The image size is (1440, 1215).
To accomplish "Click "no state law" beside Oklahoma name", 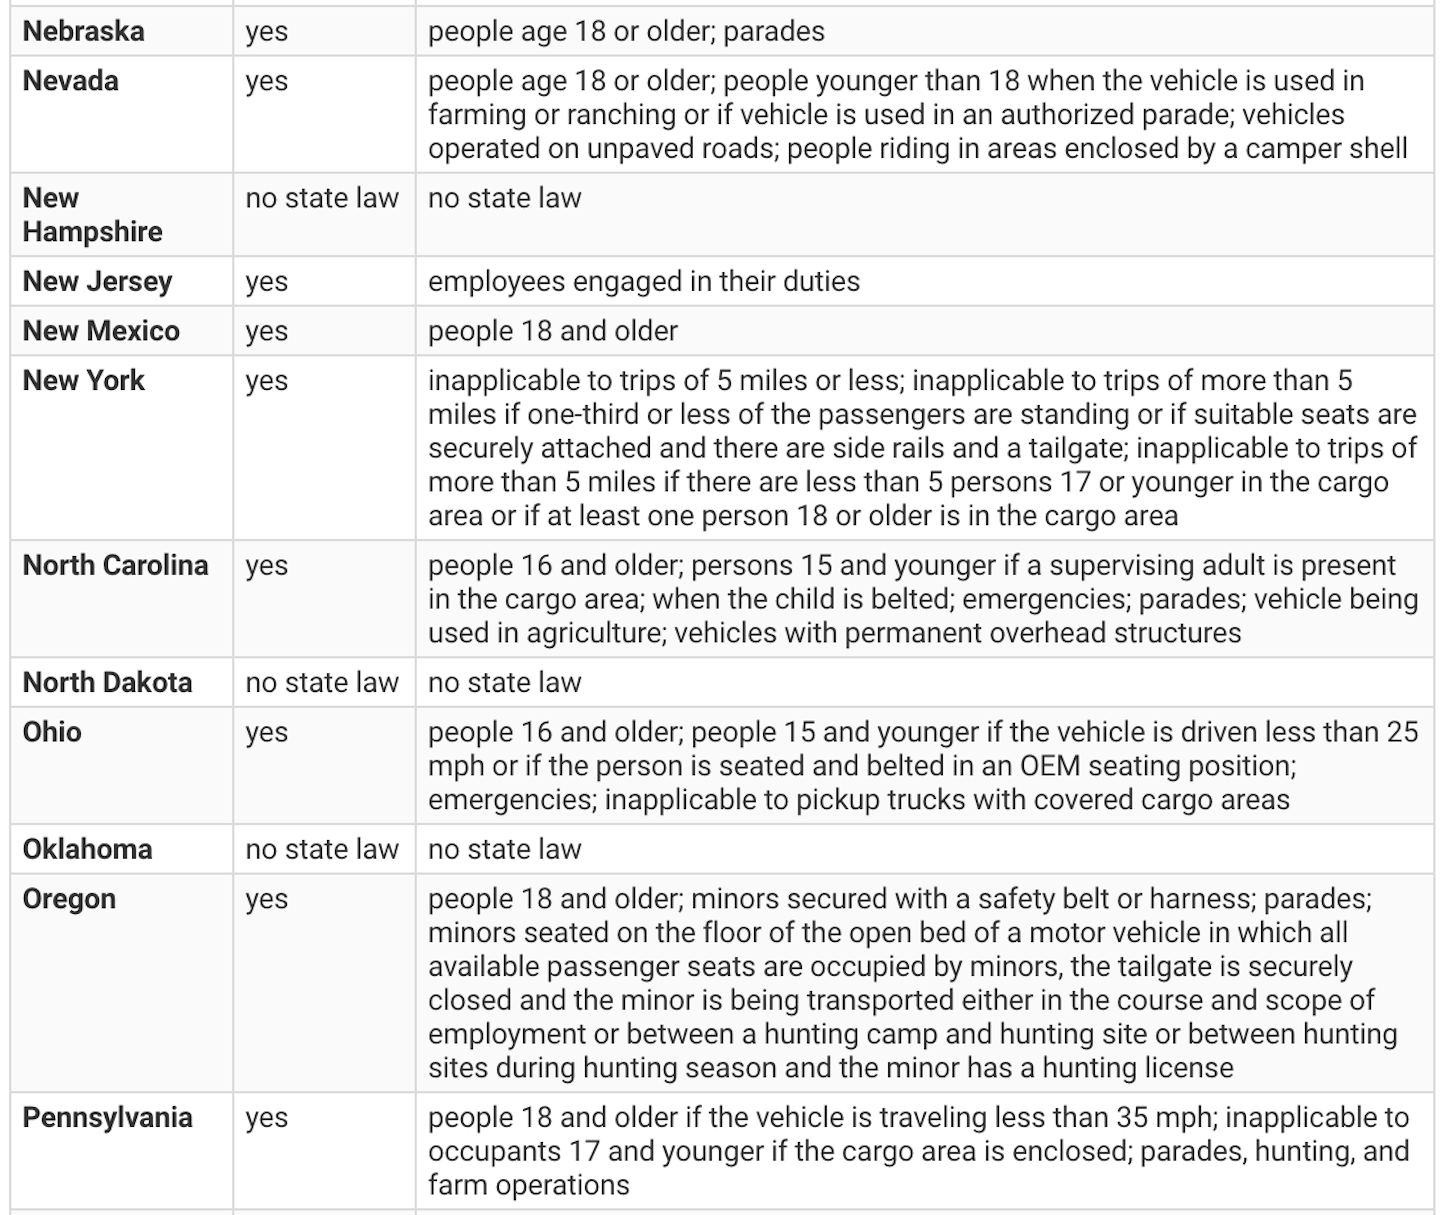I will tap(322, 849).
